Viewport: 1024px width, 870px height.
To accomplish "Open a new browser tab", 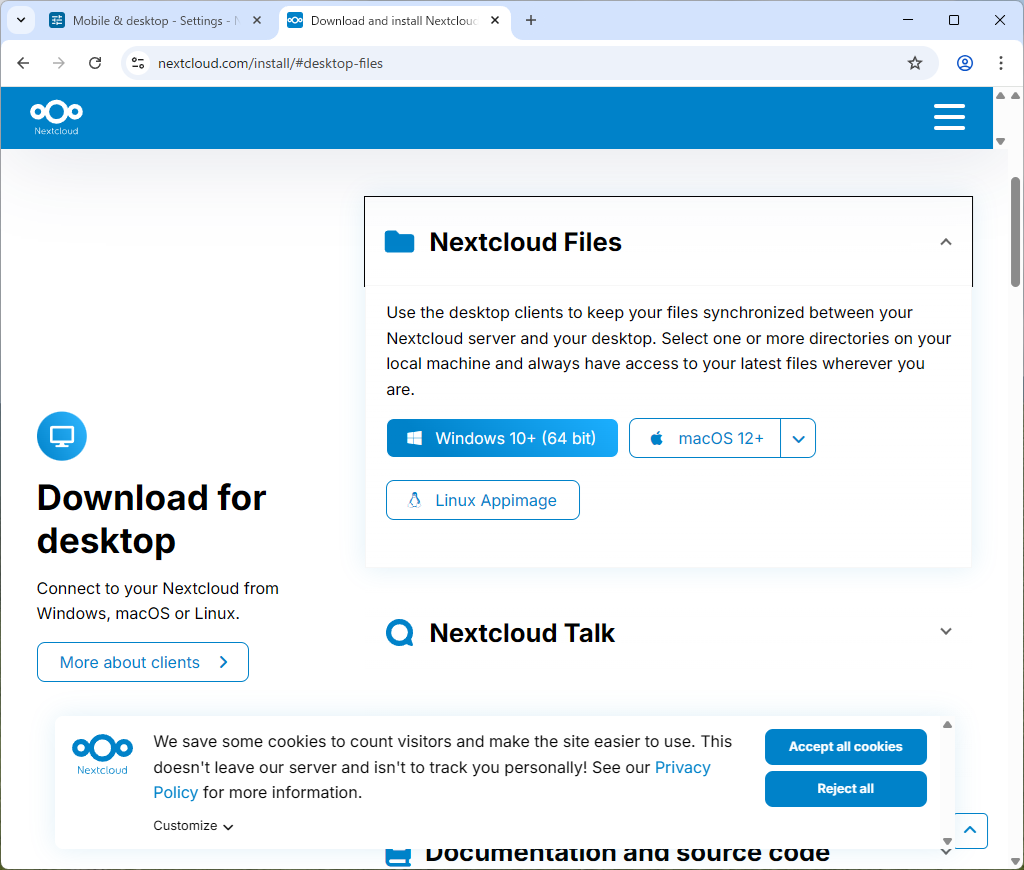I will coord(531,20).
